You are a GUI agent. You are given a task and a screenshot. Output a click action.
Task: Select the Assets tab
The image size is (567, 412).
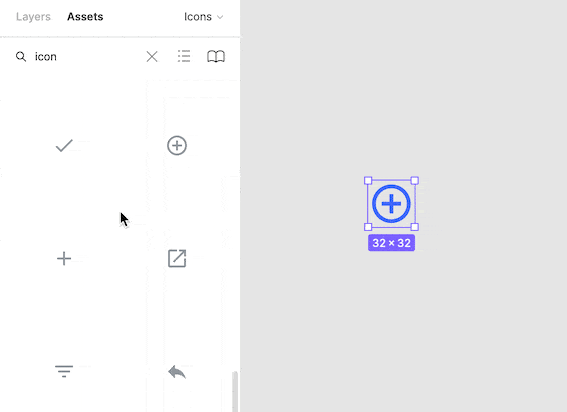point(85,17)
